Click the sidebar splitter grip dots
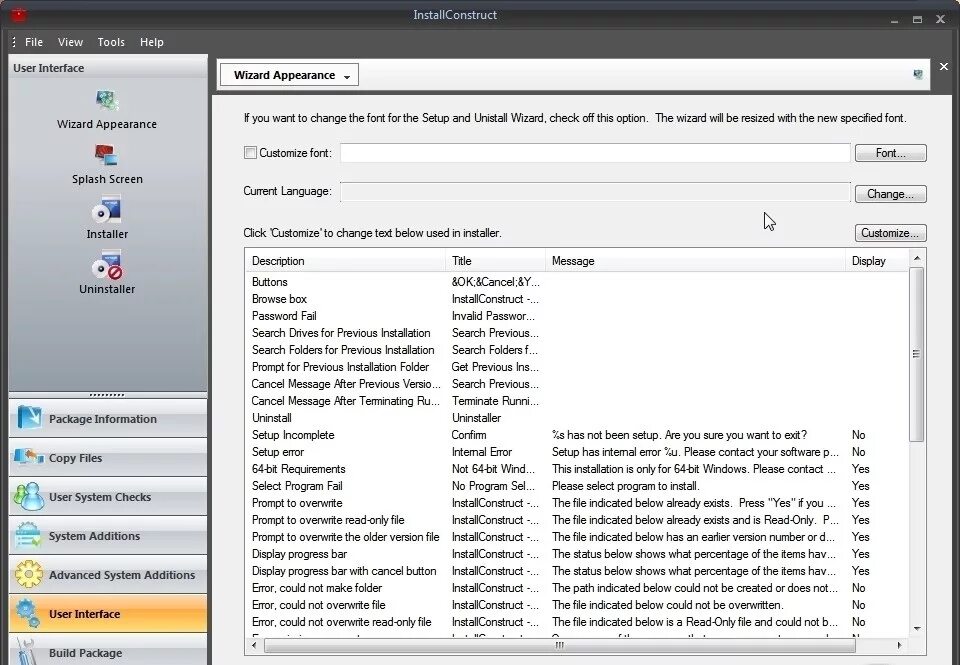This screenshot has height=665, width=960. click(x=107, y=395)
